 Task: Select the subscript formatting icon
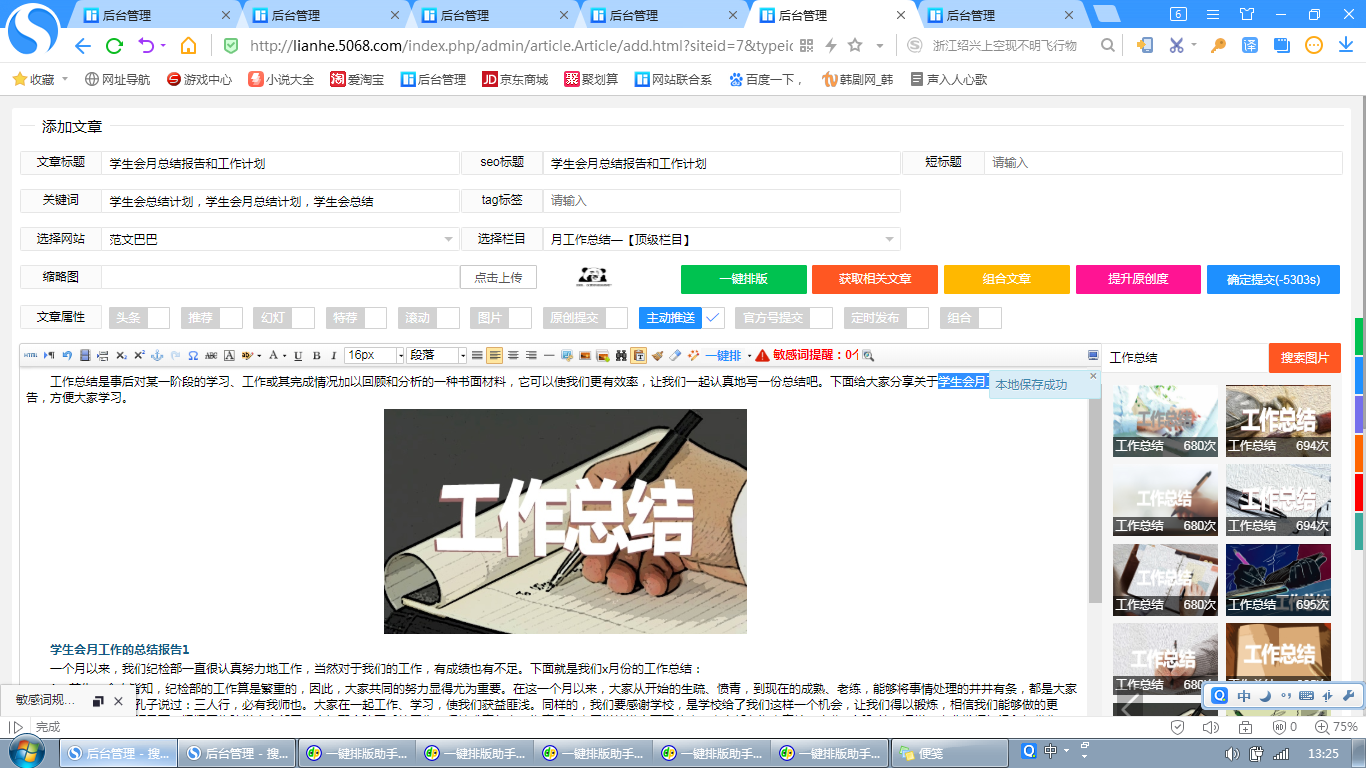click(x=122, y=355)
